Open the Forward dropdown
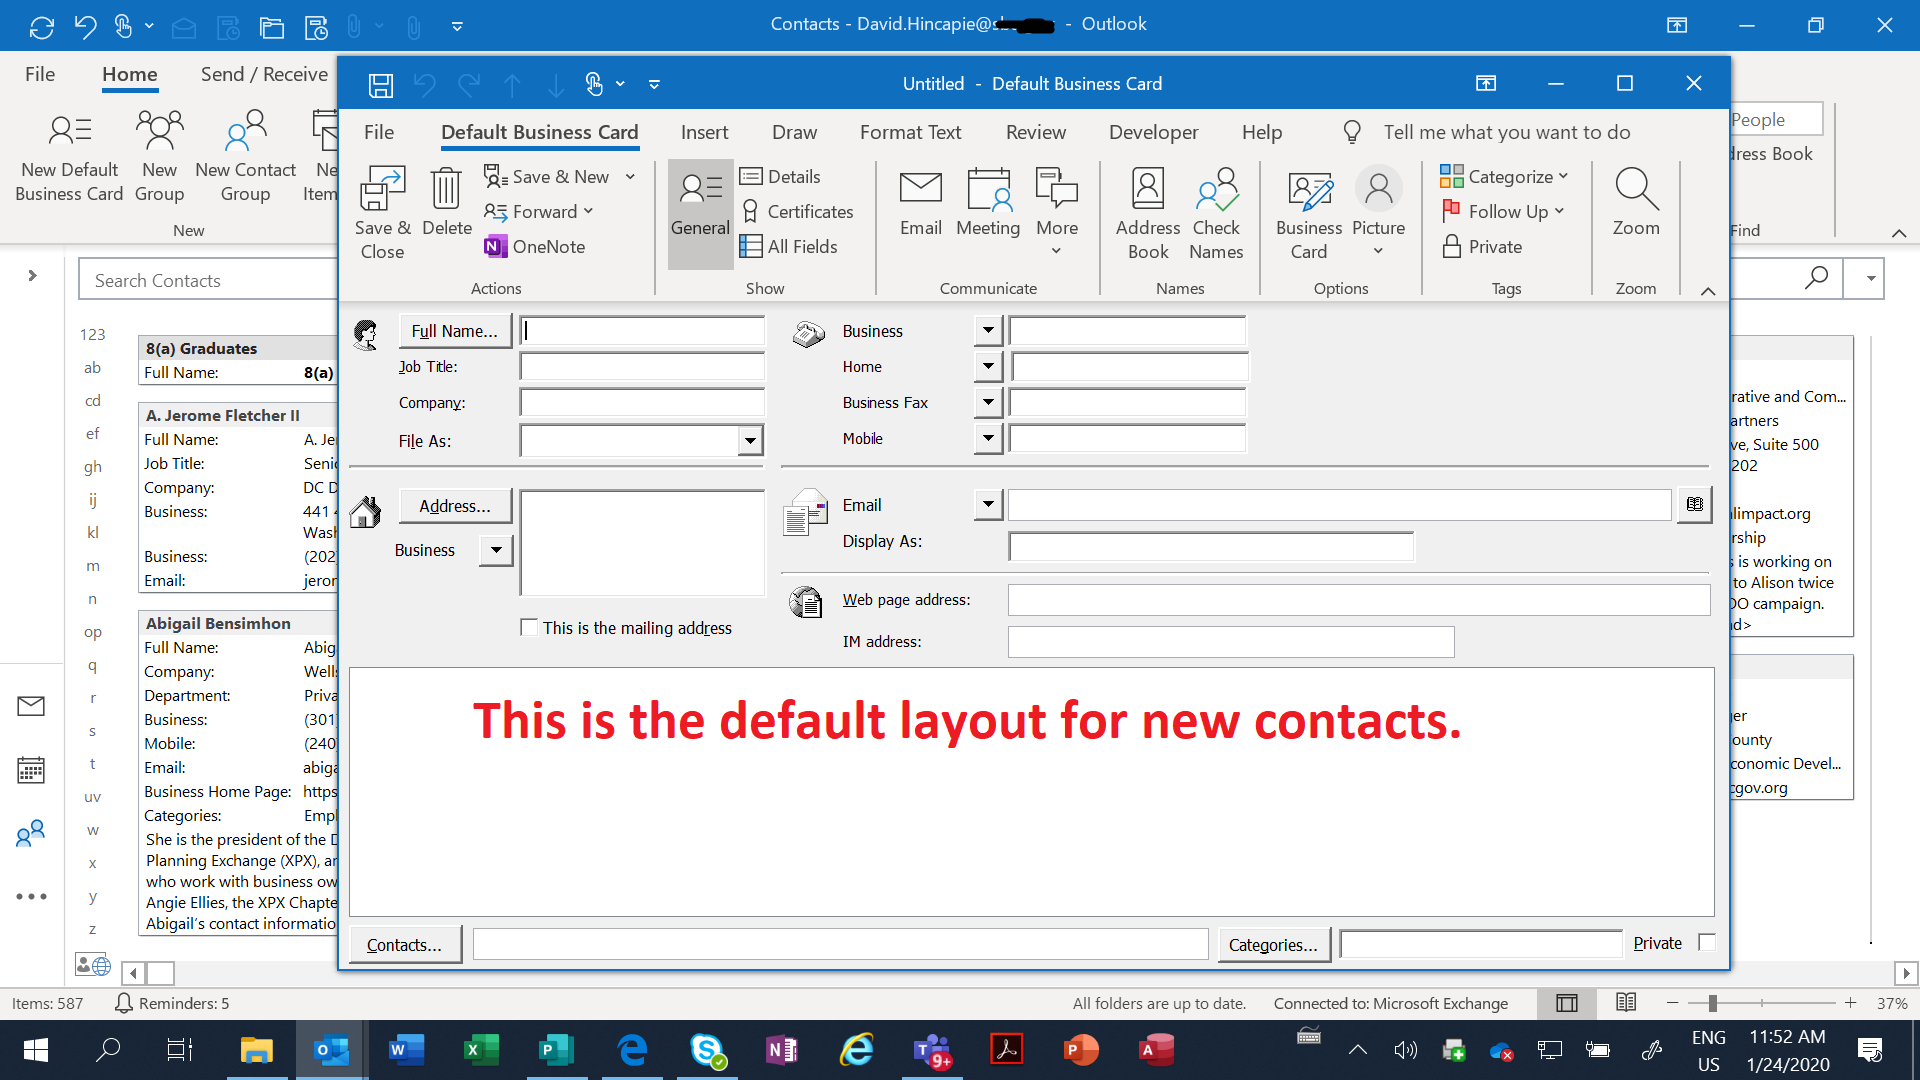The image size is (1920, 1080). (x=588, y=212)
